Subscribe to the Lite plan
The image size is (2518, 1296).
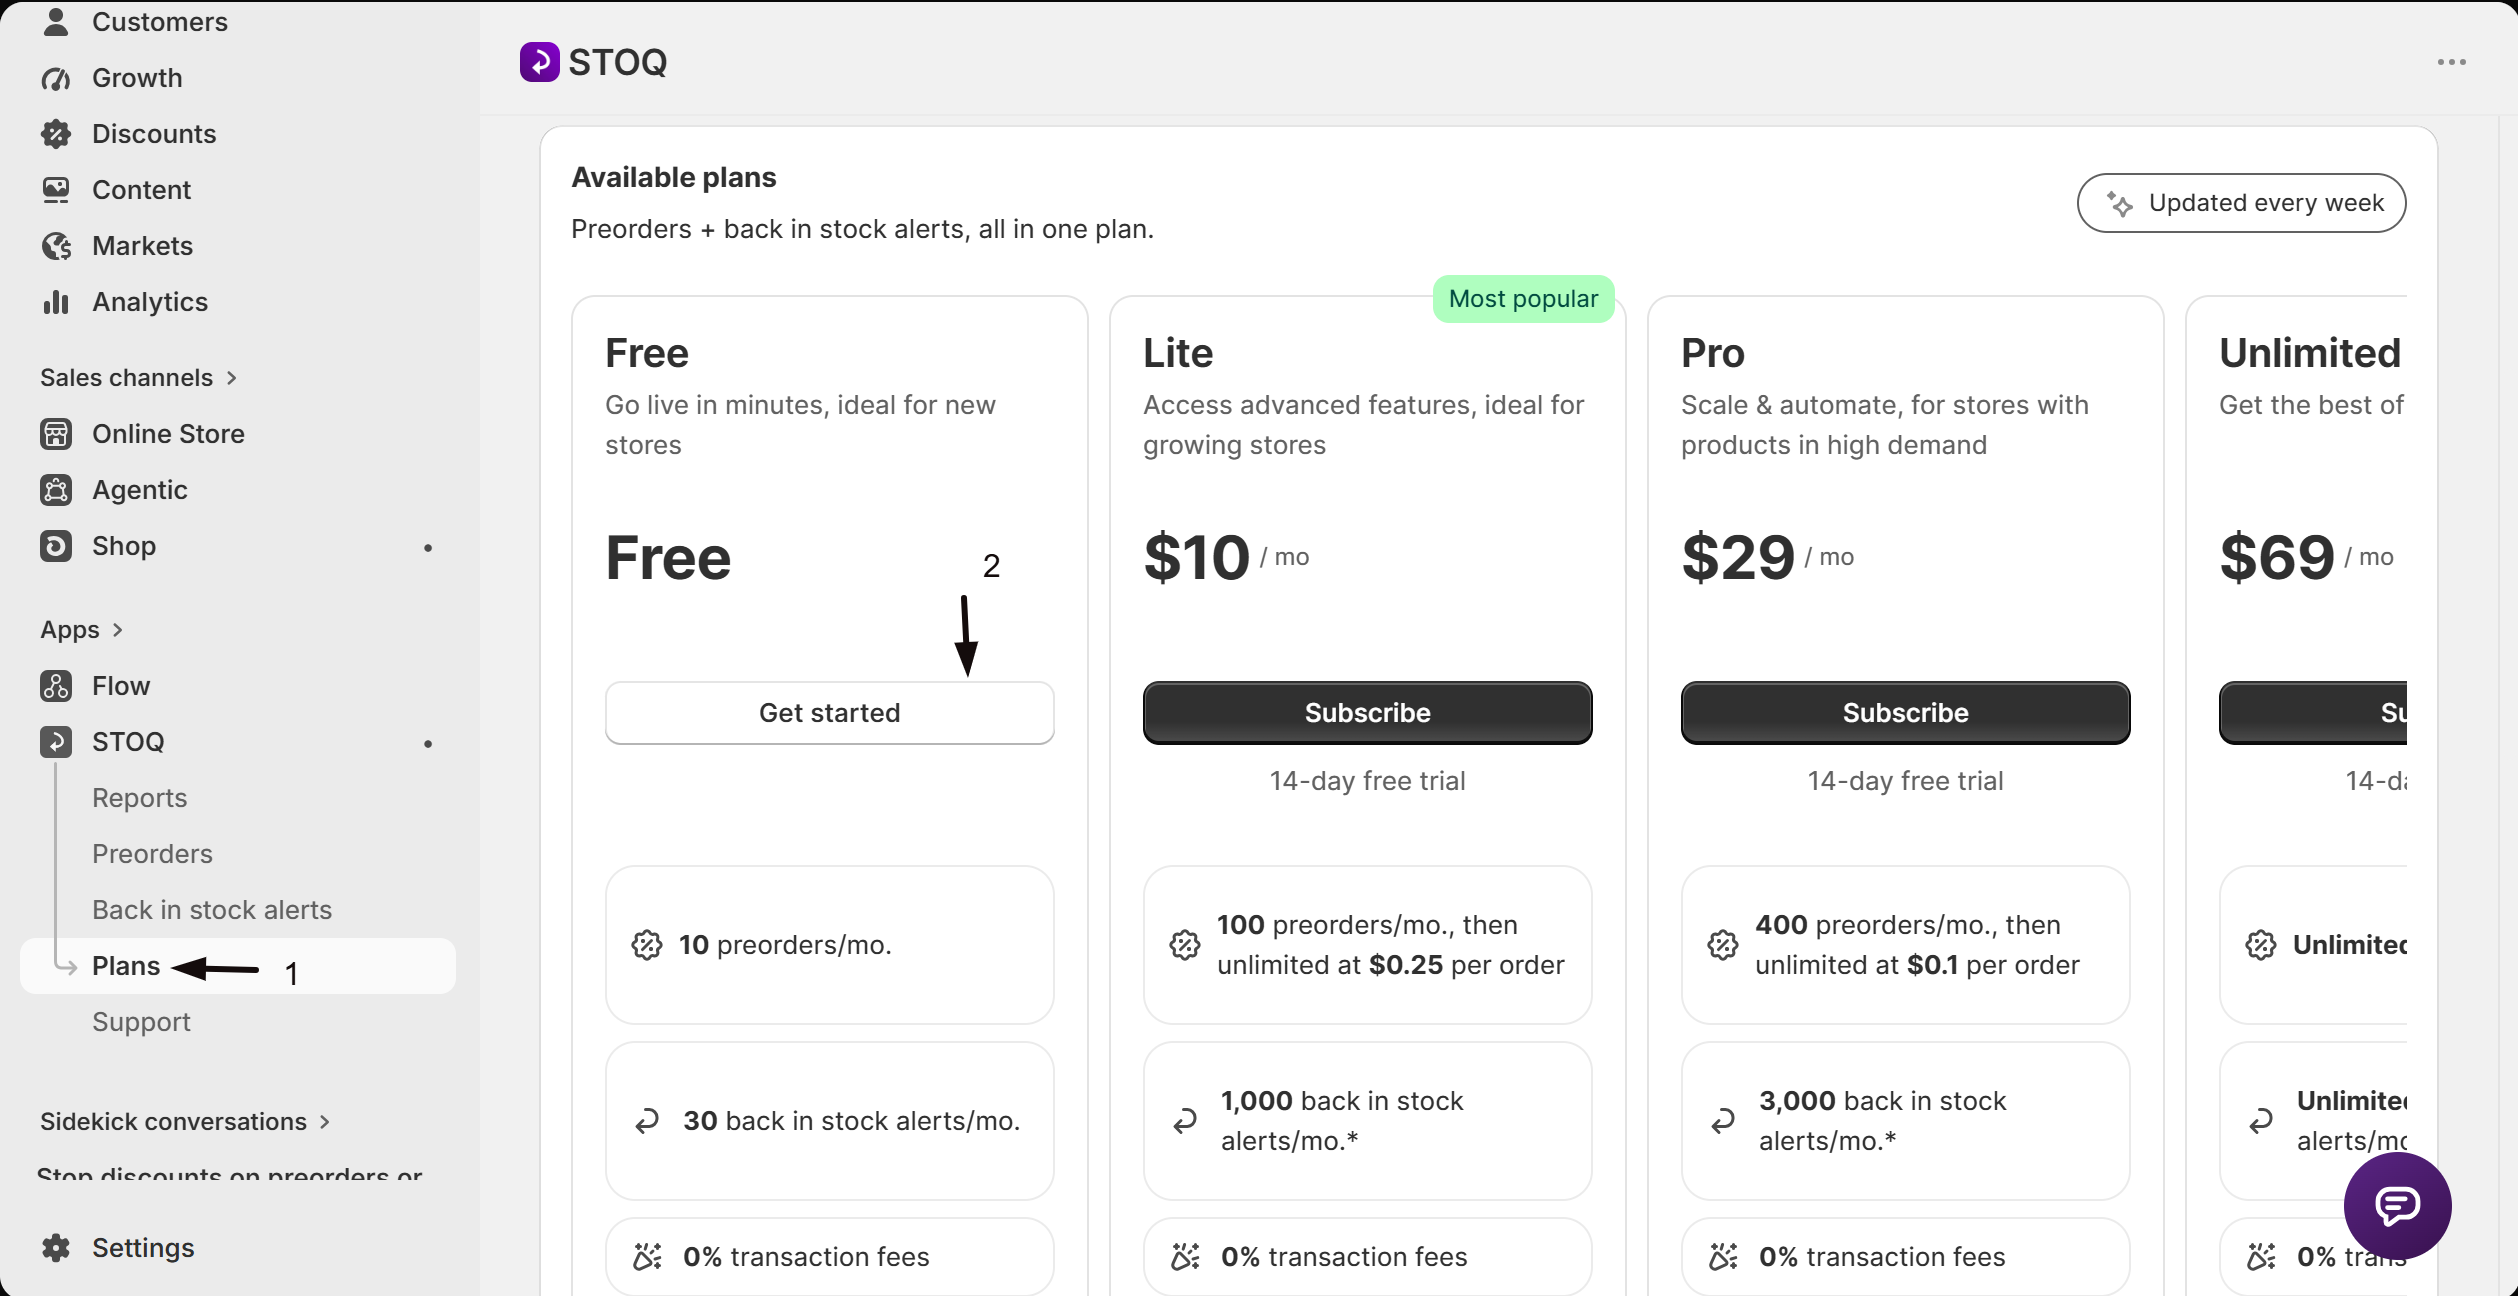click(x=1368, y=713)
